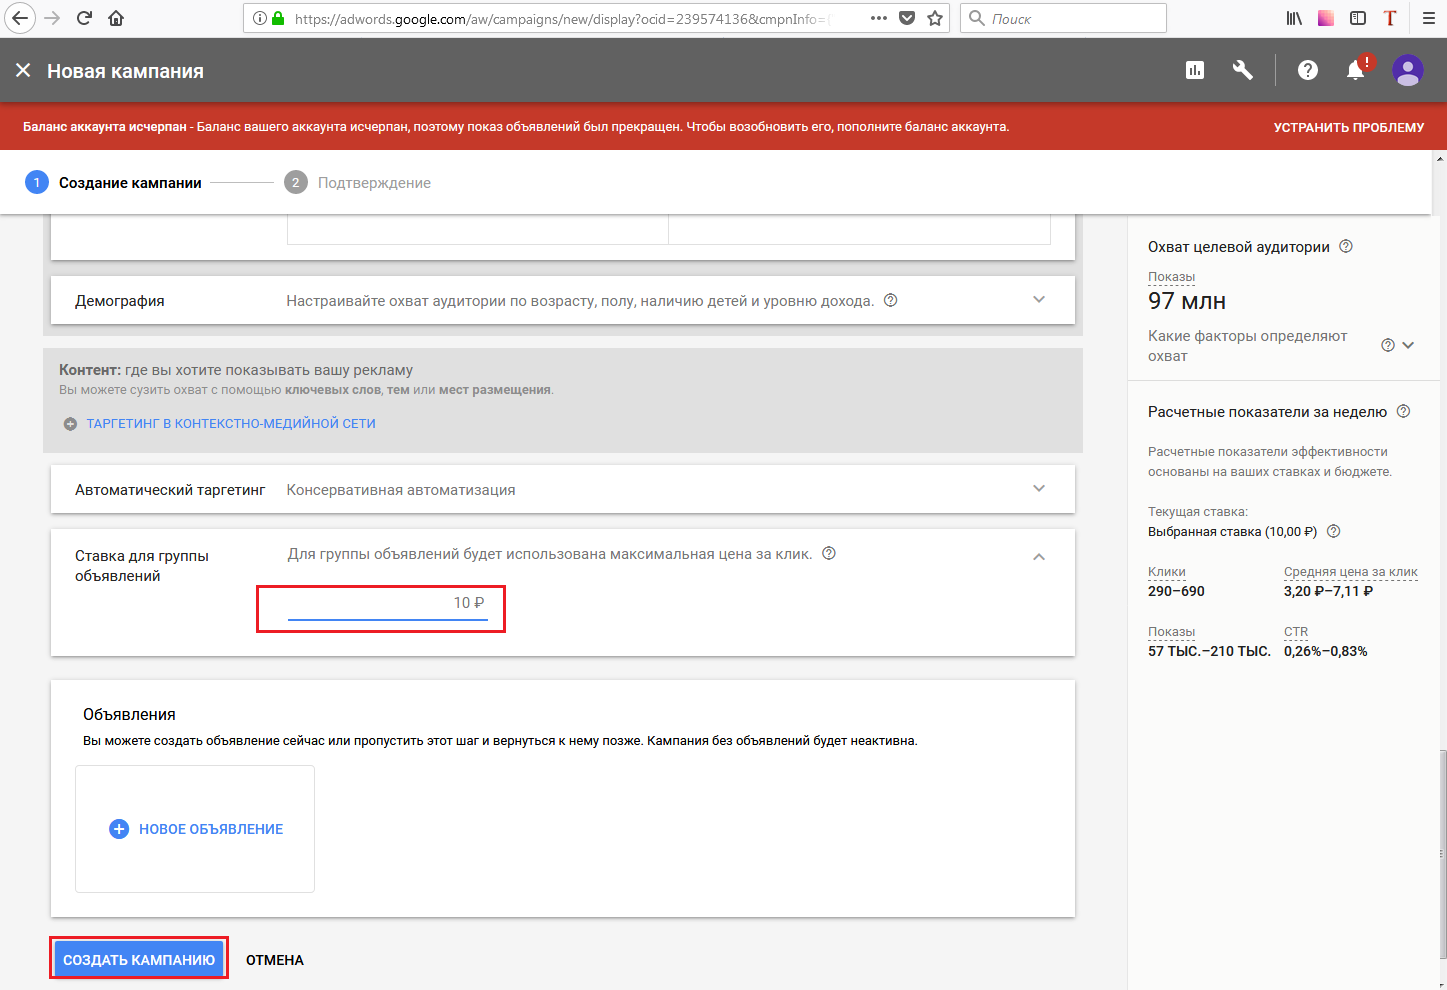
Task: Select step 2 Подтверждение
Action: [x=357, y=182]
